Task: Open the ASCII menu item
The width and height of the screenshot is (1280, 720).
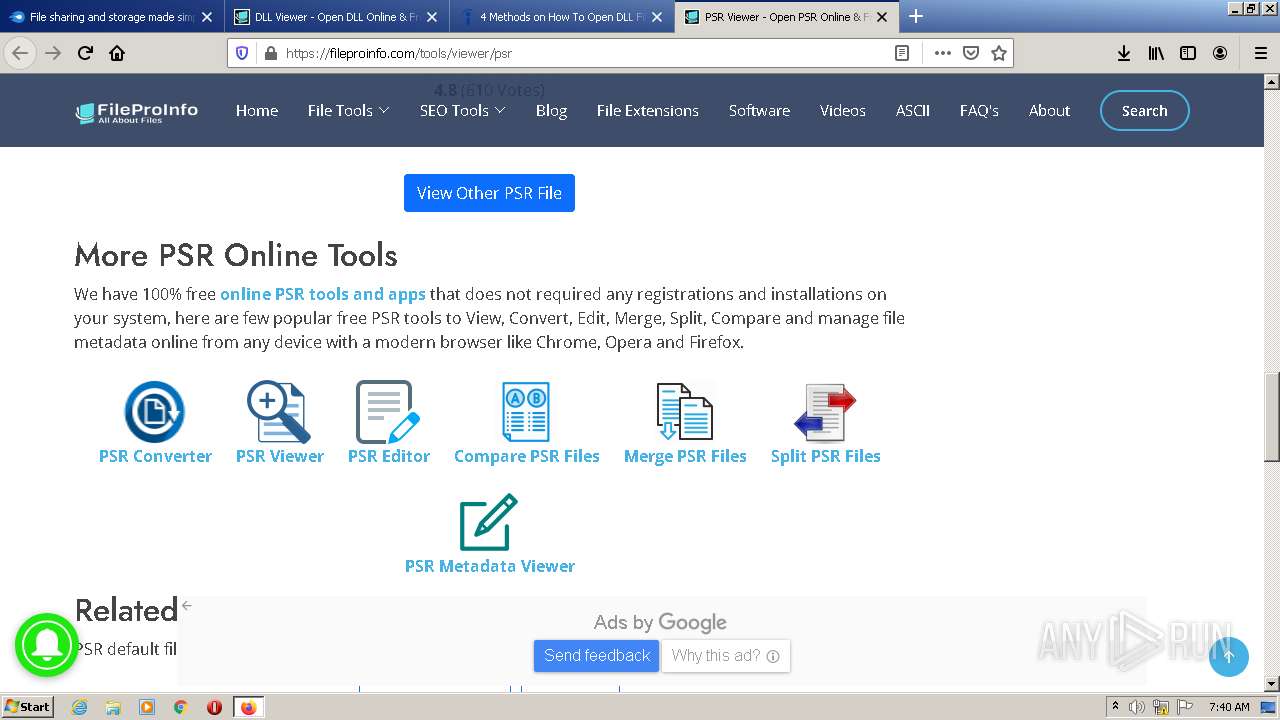Action: click(x=912, y=110)
